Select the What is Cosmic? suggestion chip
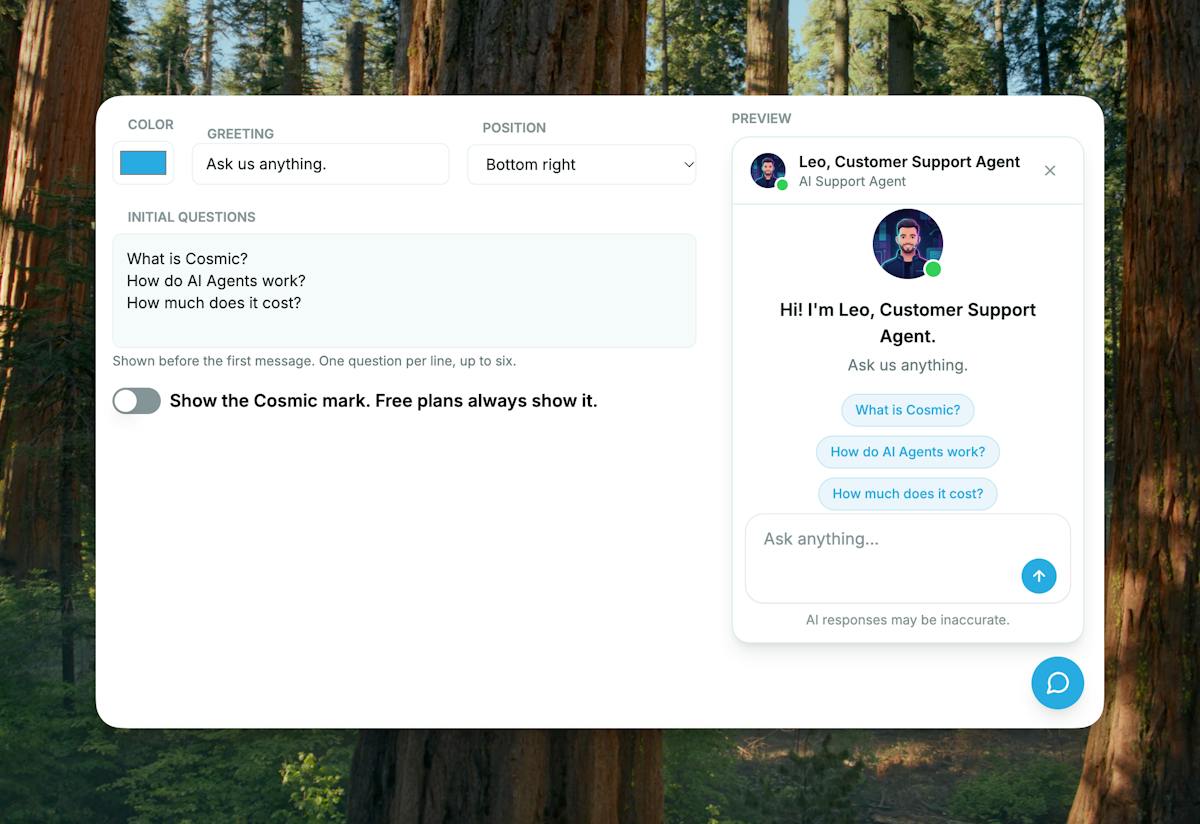The image size is (1200, 824). (908, 410)
